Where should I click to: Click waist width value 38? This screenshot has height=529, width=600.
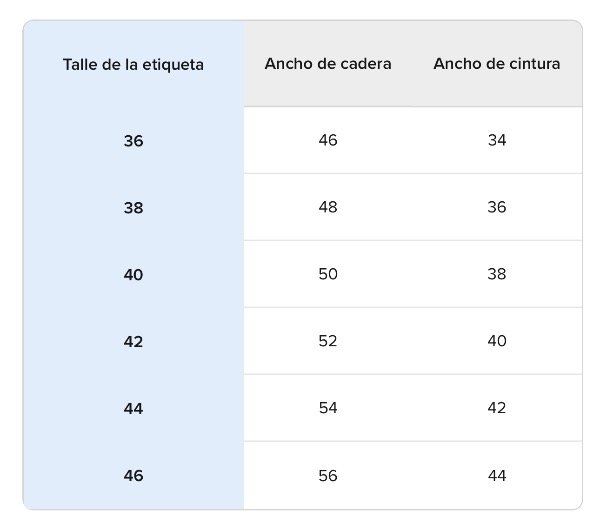(497, 274)
